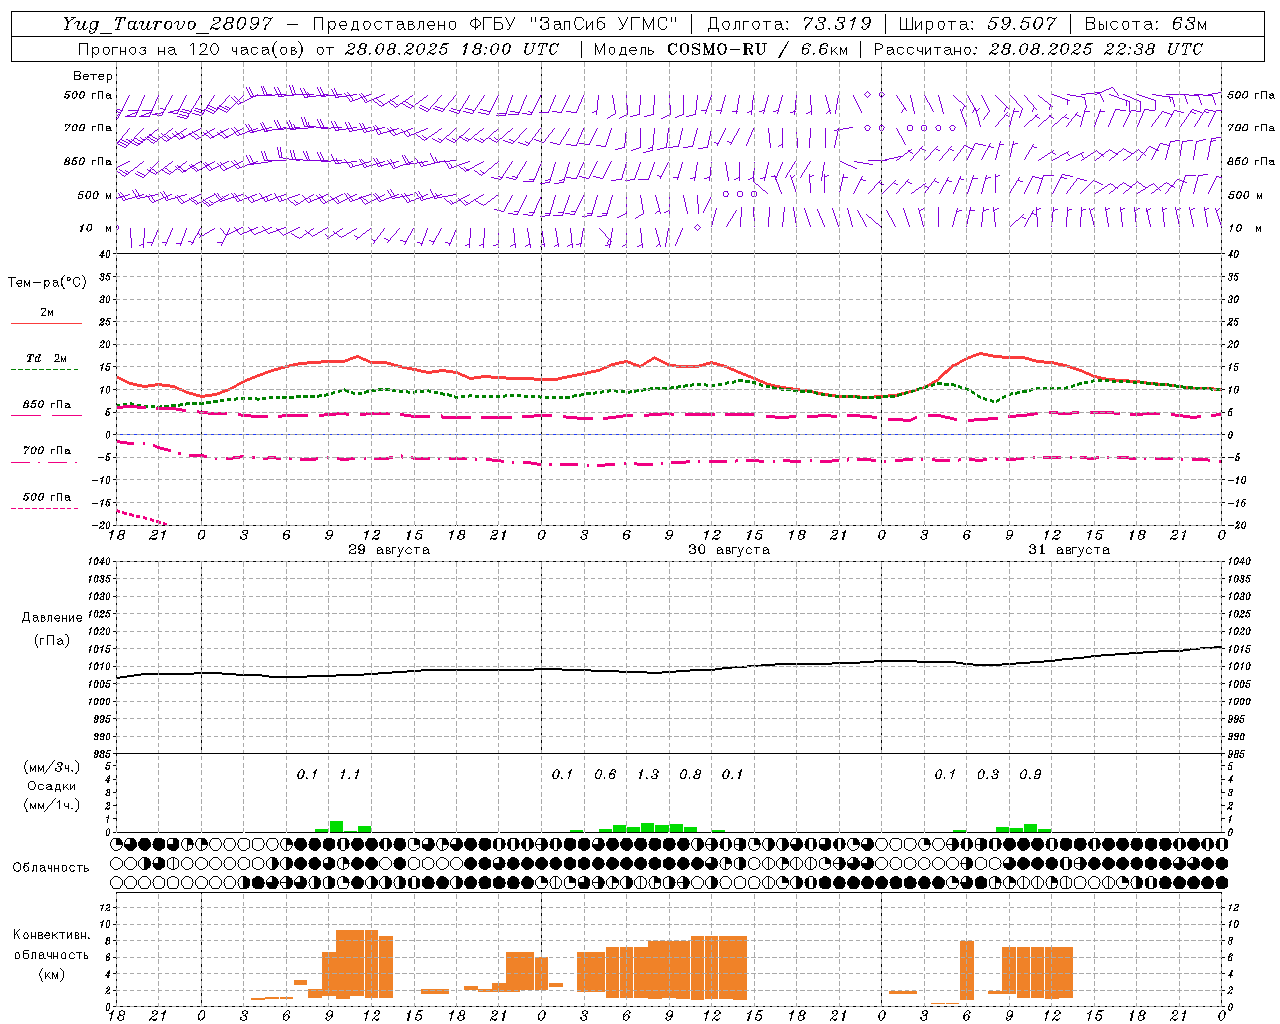1280x1024 pixels.
Task: Click the Прогноз на 120 часа(ов) header text
Action: pos(192,49)
